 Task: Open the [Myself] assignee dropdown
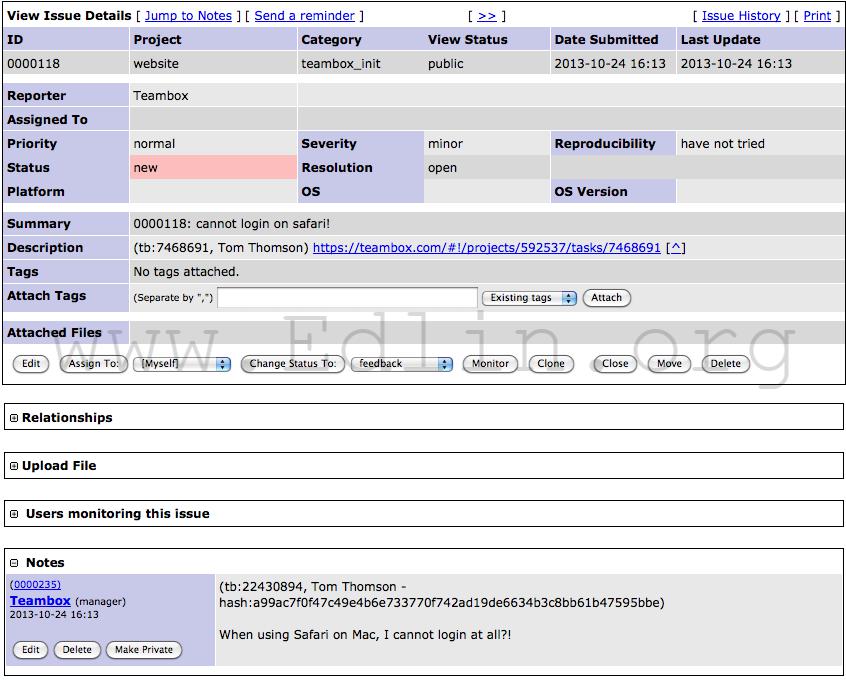point(182,364)
